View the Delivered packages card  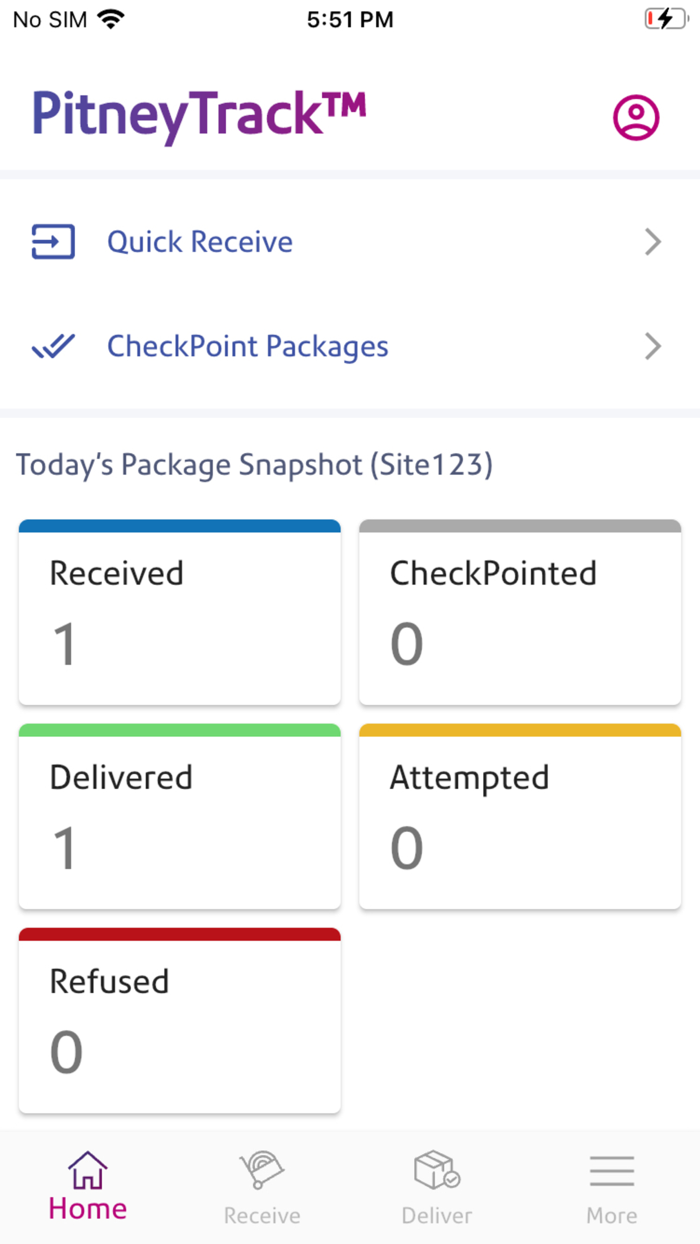[180, 816]
